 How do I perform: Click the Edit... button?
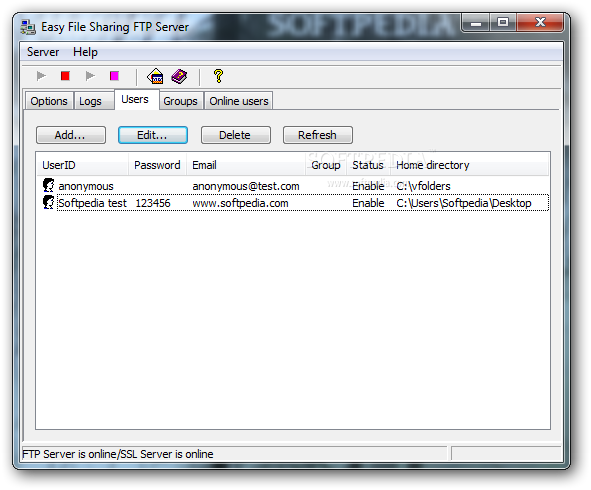tap(153, 135)
